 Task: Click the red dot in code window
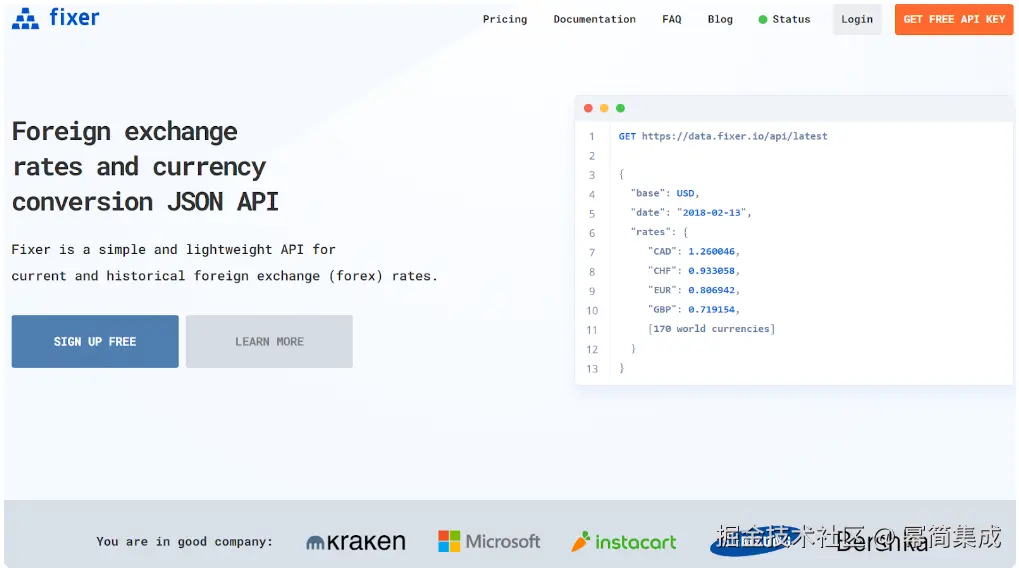pos(588,108)
